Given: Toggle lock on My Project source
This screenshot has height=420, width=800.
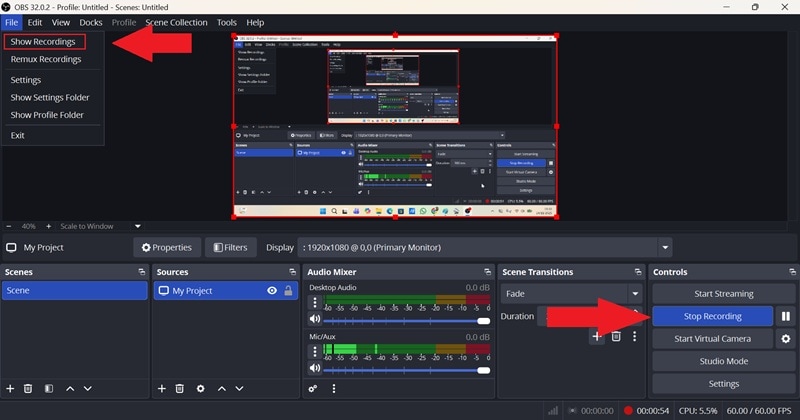Looking at the screenshot, I should [x=288, y=290].
